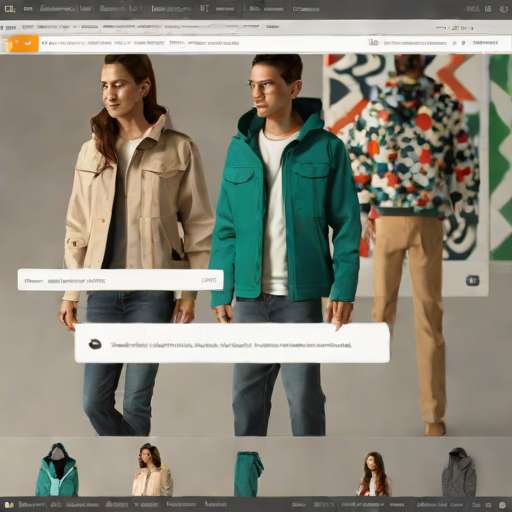Select the green pants thumbnail
This screenshot has width=512, height=512.
[248, 473]
